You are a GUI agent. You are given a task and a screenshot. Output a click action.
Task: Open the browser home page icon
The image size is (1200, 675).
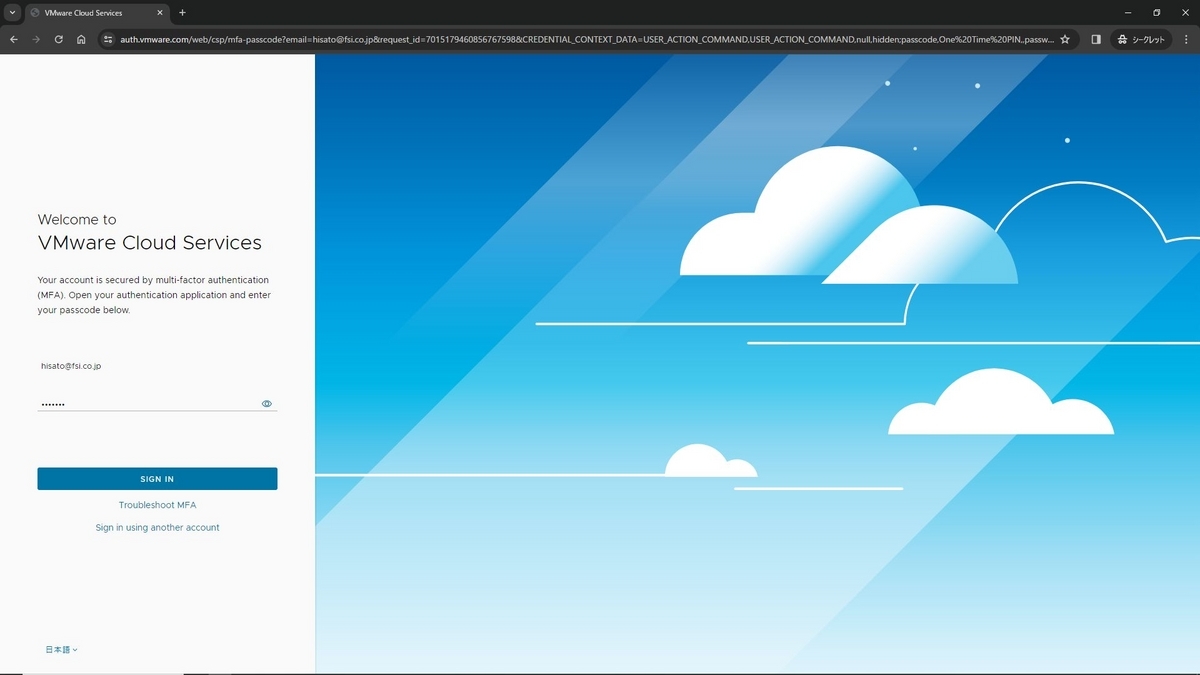(x=81, y=39)
